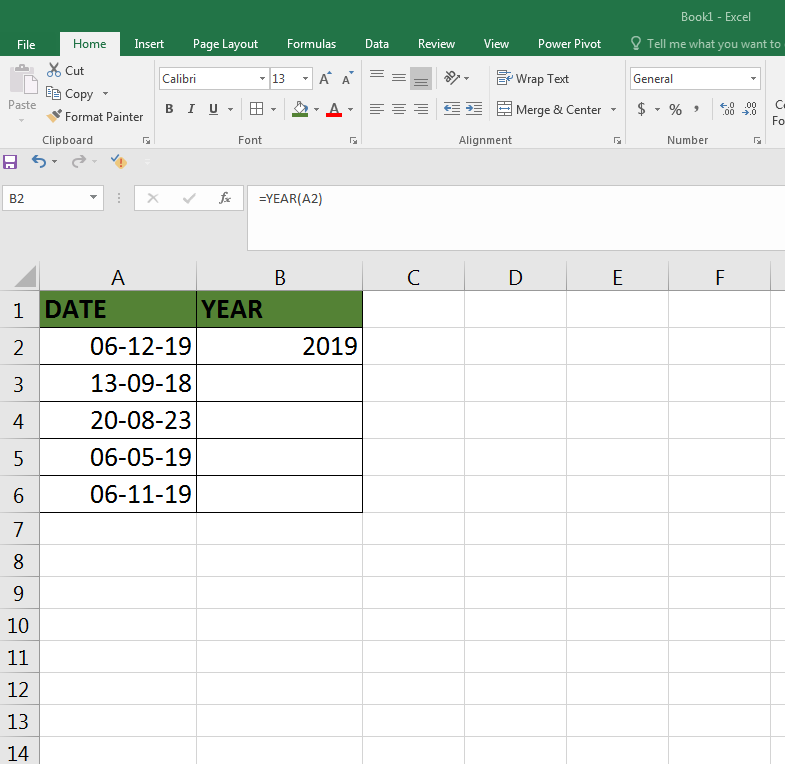Open the font name Calibri dropdown

pyautogui.click(x=262, y=79)
